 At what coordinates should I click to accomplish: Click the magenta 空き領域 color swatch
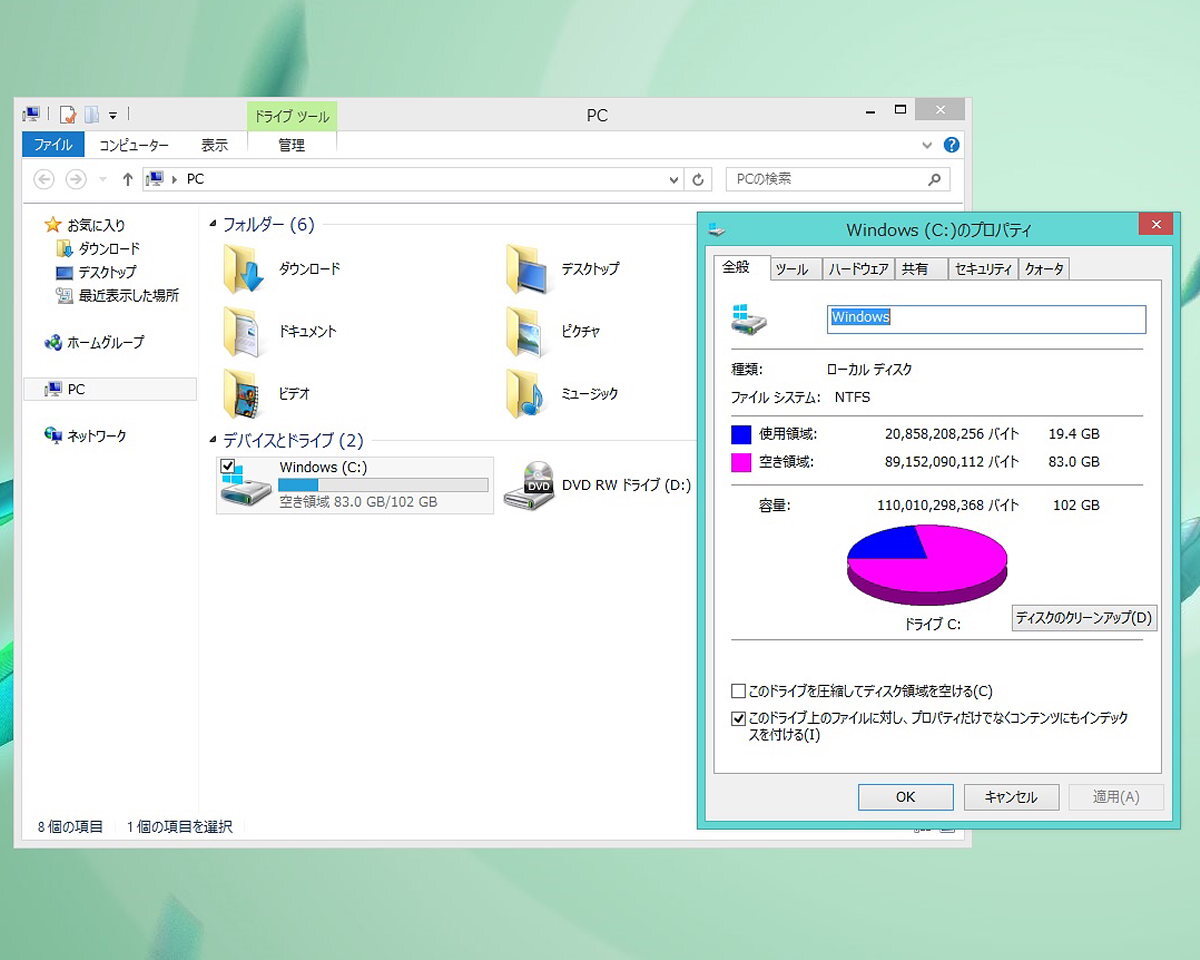tap(741, 462)
